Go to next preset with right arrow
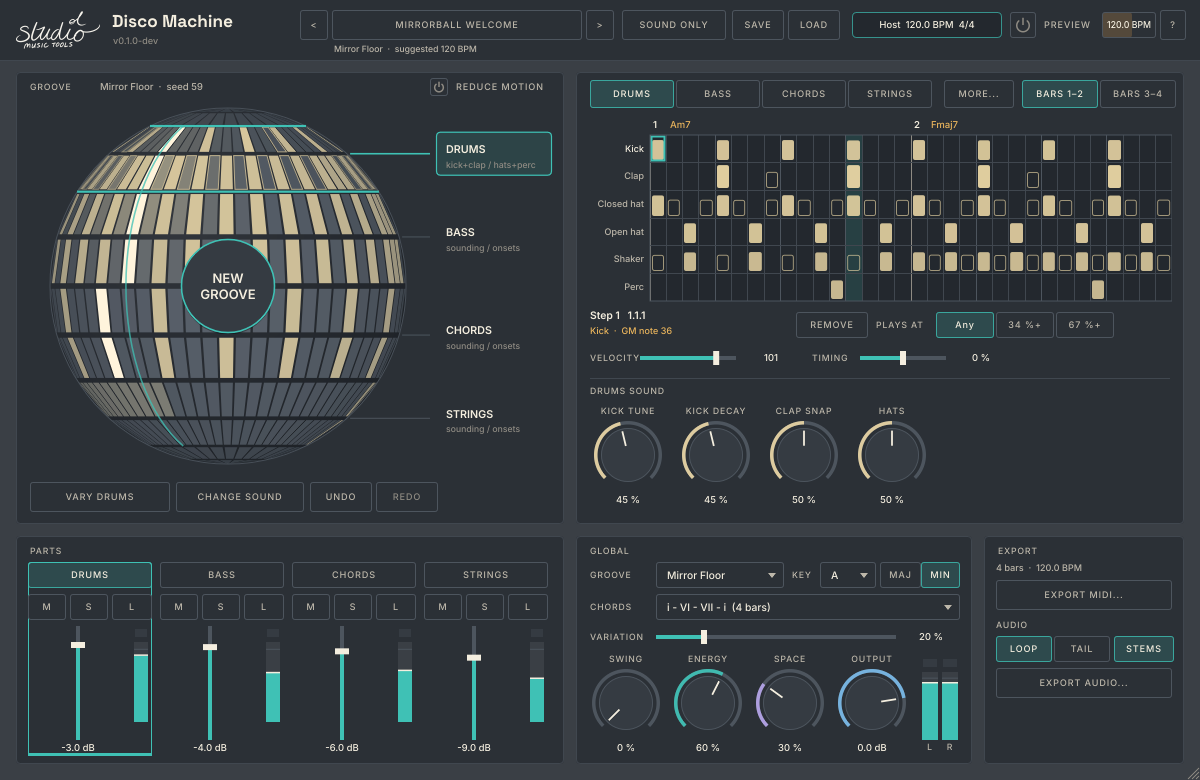 [x=600, y=25]
